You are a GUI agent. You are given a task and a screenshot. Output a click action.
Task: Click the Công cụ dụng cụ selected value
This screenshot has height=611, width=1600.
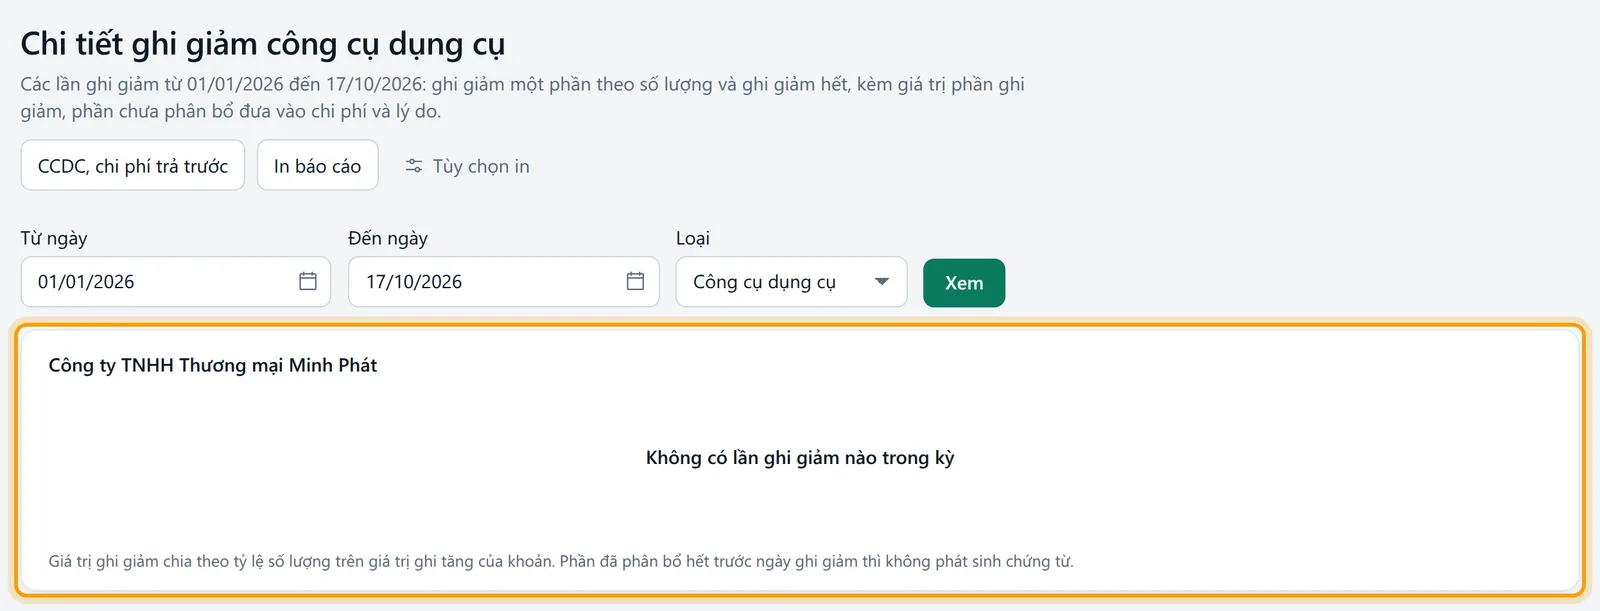(x=764, y=282)
